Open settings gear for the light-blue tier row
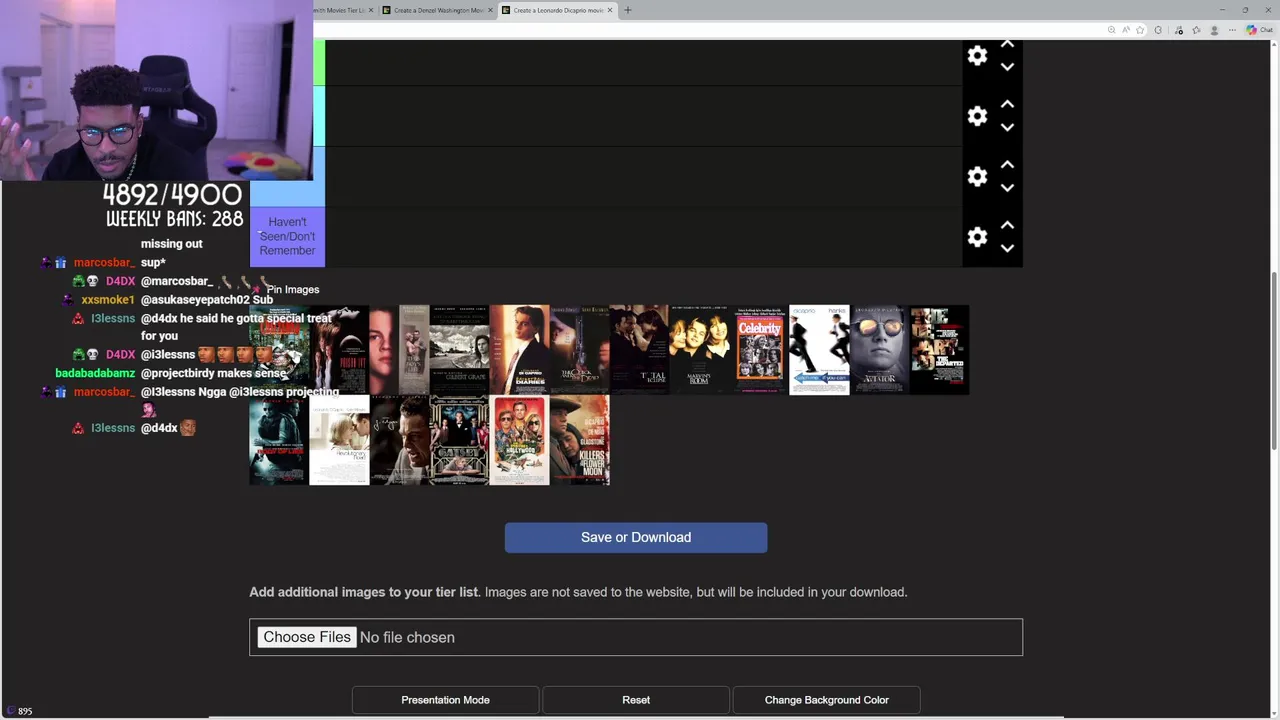The height and width of the screenshot is (720, 1280). pos(977,116)
